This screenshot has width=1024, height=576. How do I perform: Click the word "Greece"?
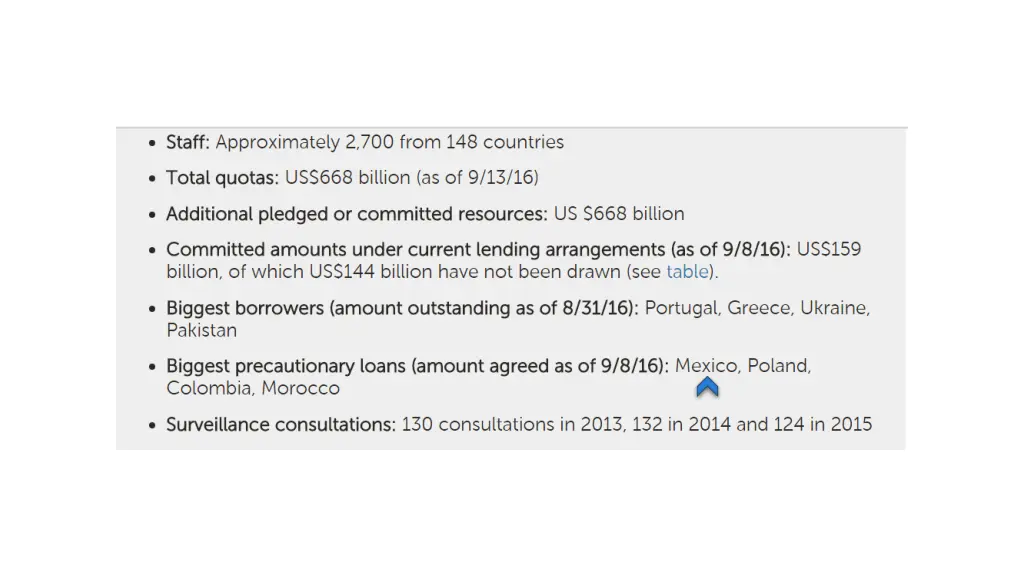click(759, 308)
